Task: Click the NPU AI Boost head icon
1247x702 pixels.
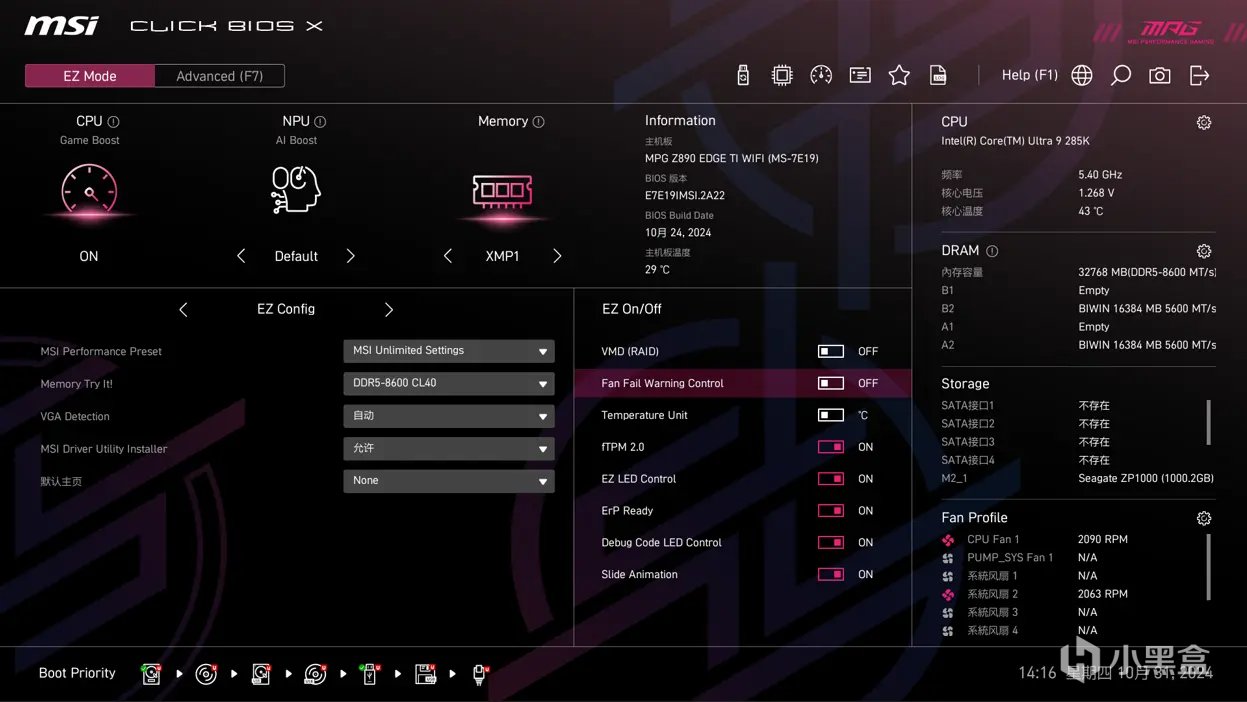Action: [x=296, y=189]
